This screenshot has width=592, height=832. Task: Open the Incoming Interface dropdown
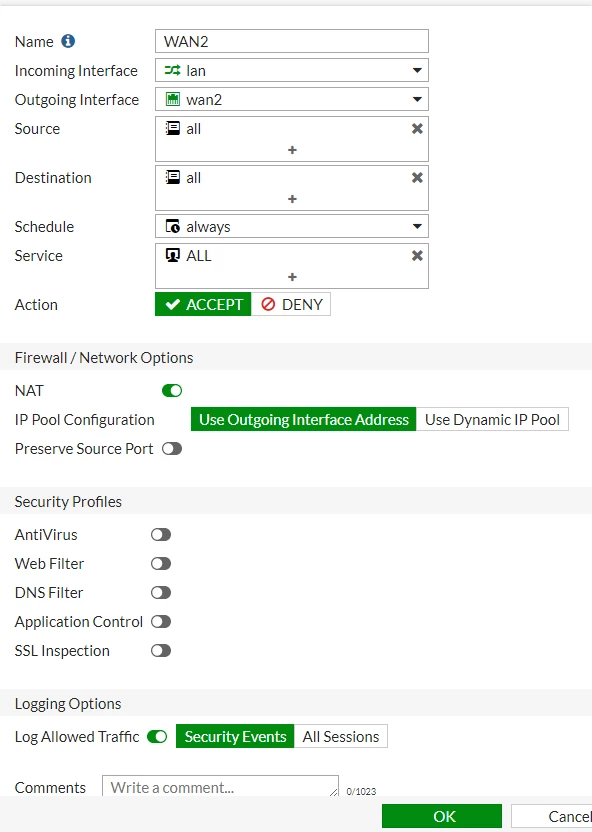pyautogui.click(x=292, y=70)
